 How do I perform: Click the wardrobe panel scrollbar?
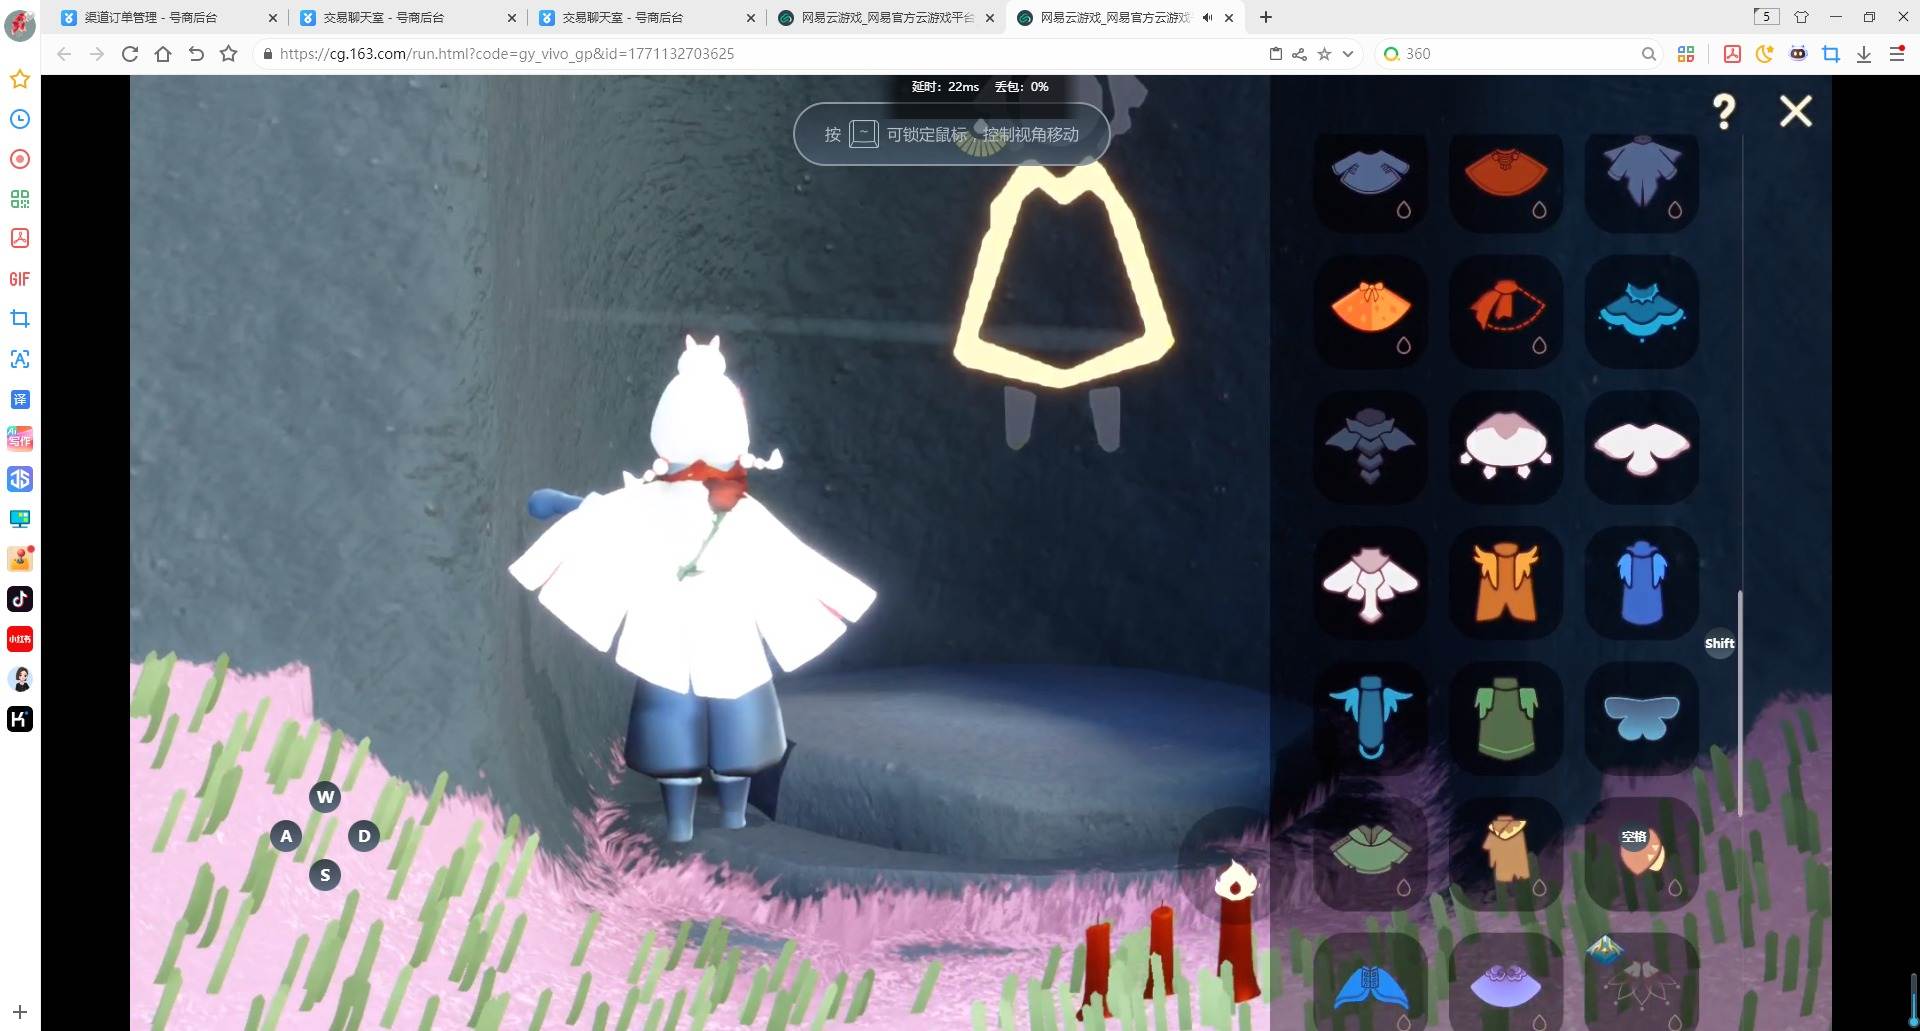click(x=1740, y=703)
